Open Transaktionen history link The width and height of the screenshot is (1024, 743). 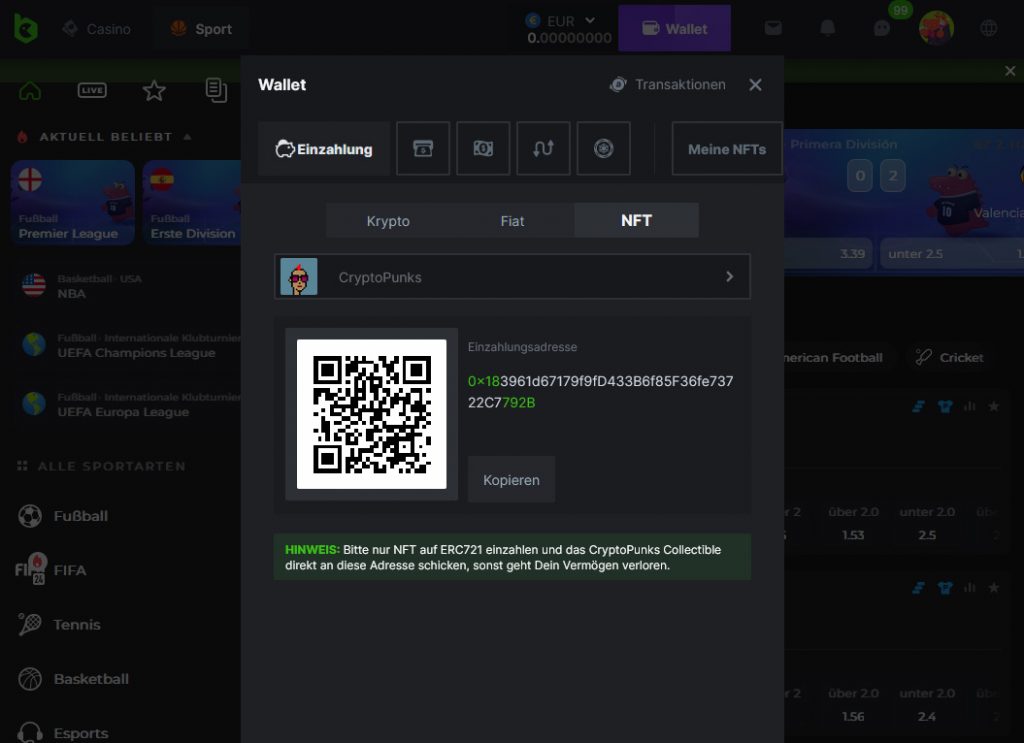coord(667,84)
